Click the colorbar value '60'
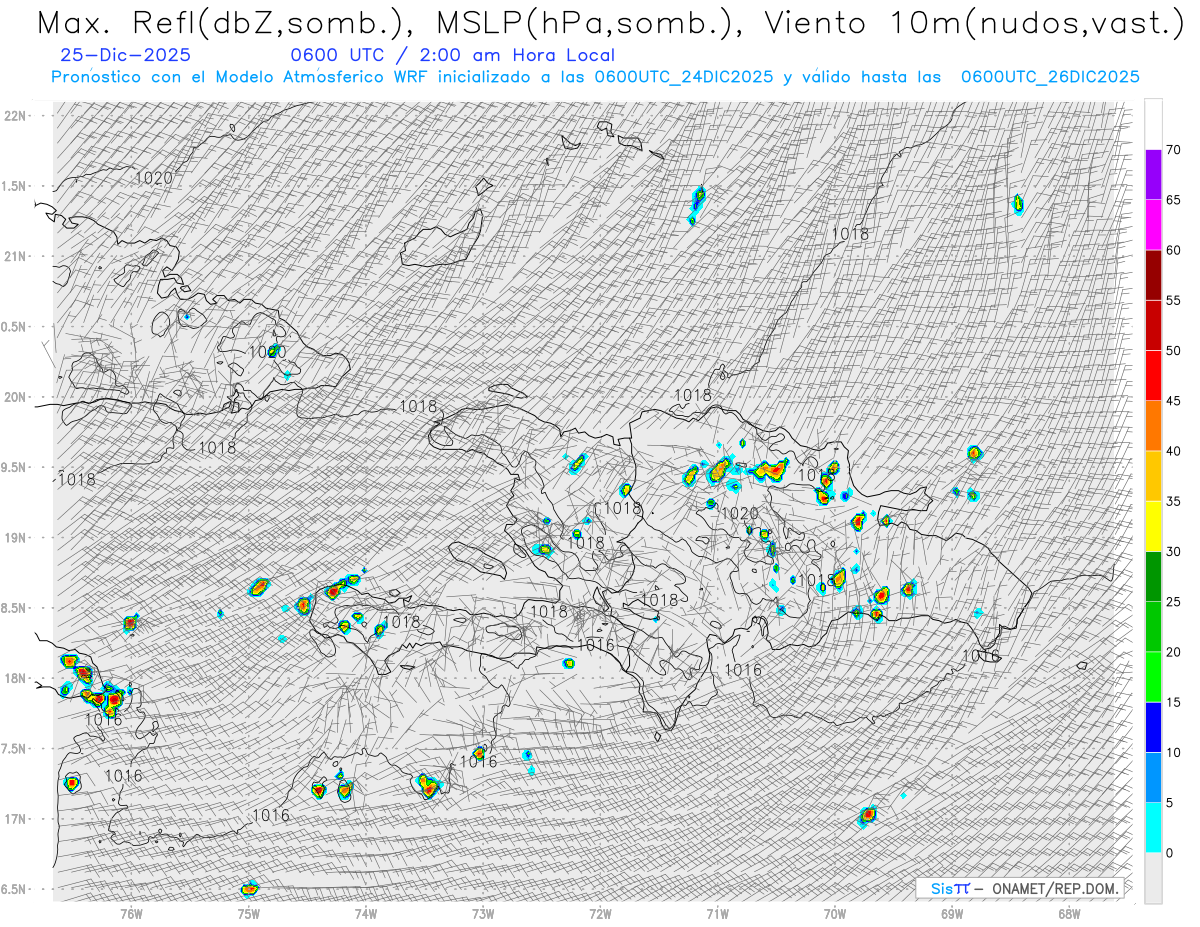This screenshot has width=1200, height=927. (x=1173, y=250)
